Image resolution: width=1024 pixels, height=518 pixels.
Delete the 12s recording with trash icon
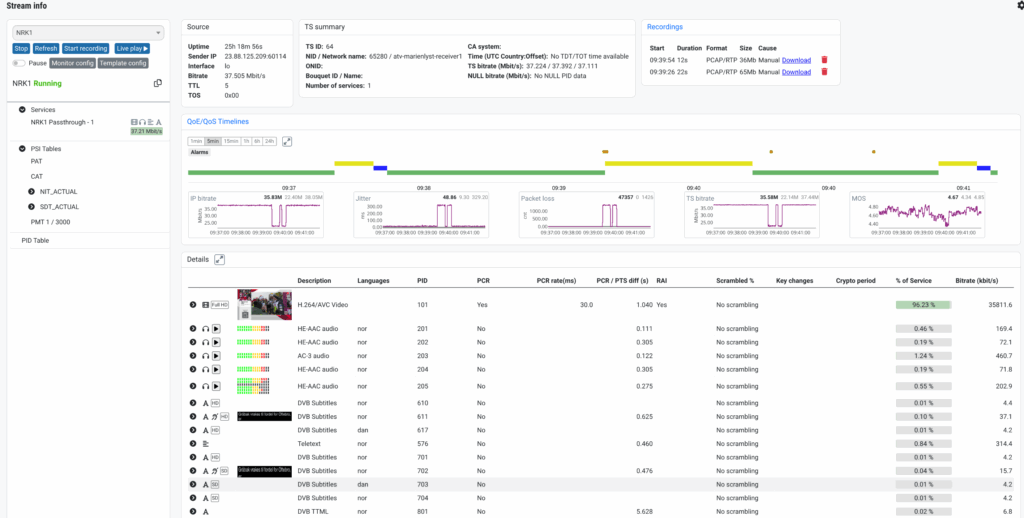(x=825, y=60)
